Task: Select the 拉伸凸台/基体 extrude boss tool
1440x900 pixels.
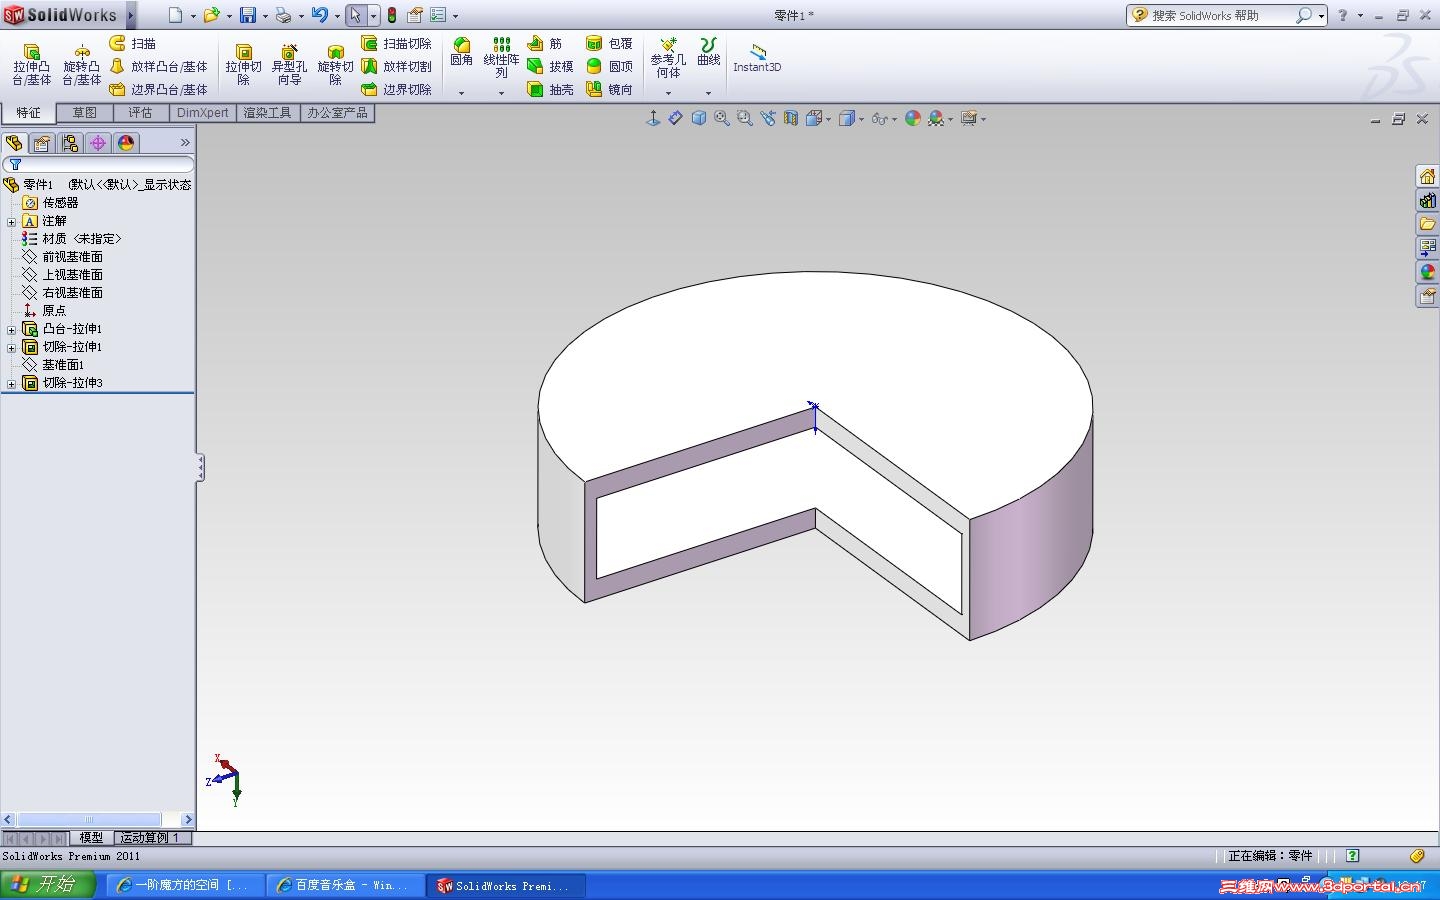Action: coord(31,65)
